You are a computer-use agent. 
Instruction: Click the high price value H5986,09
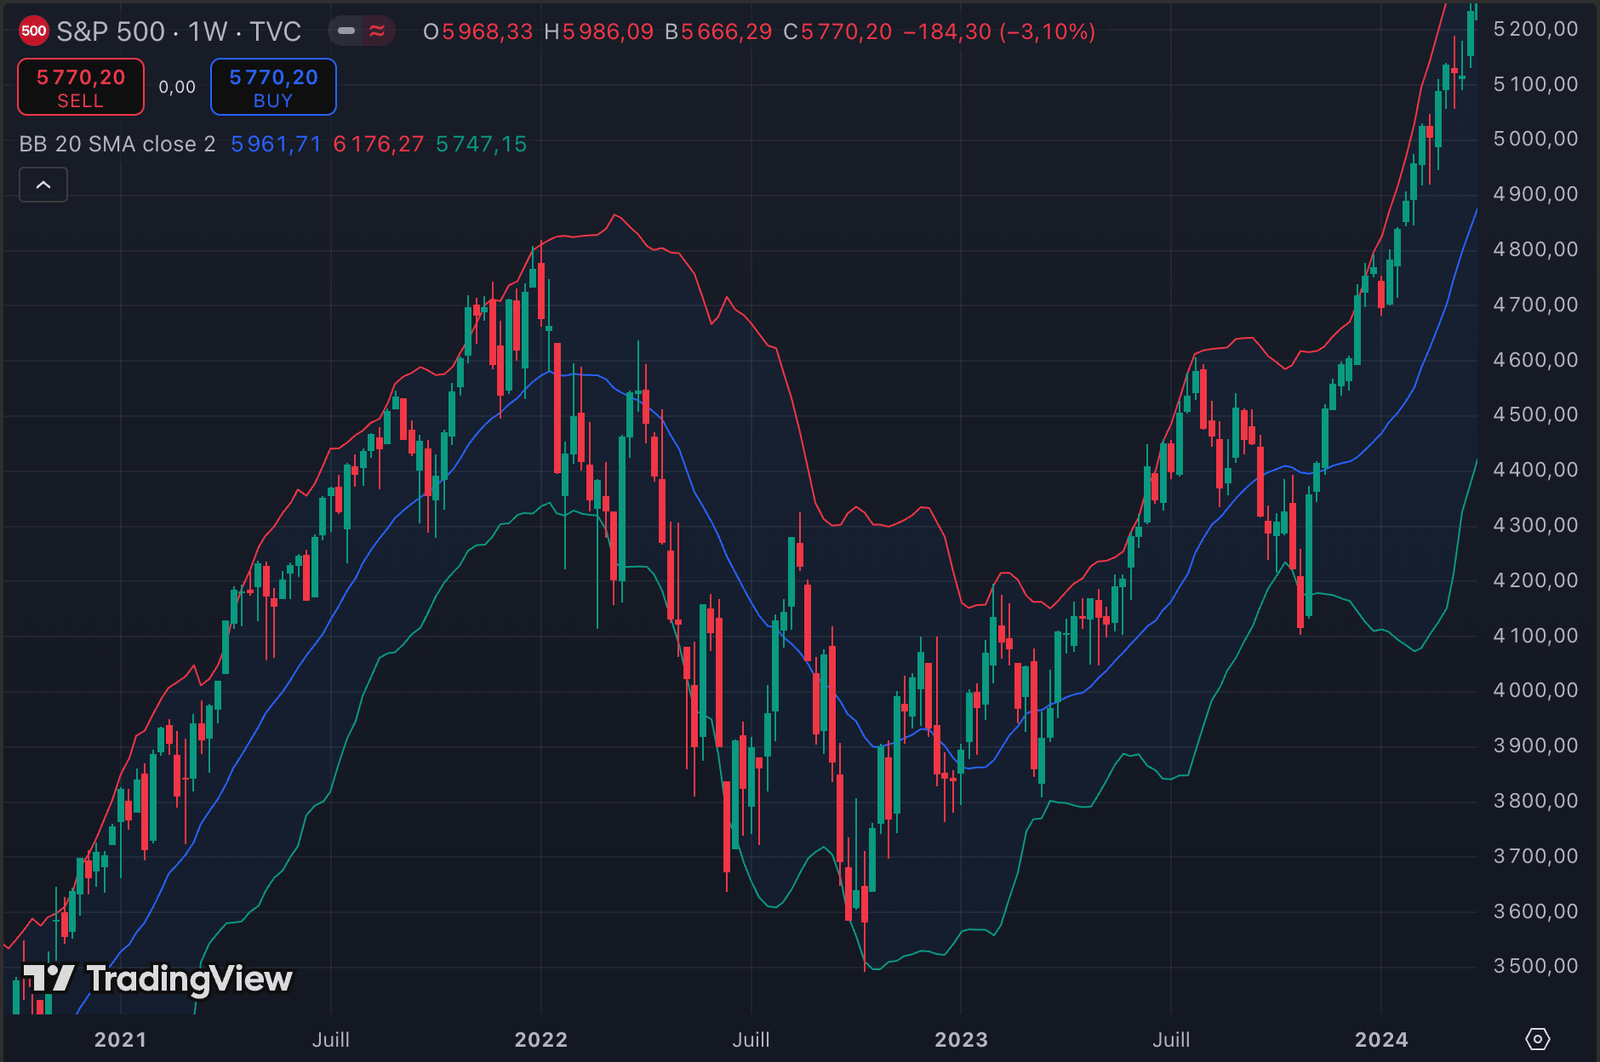click(599, 32)
